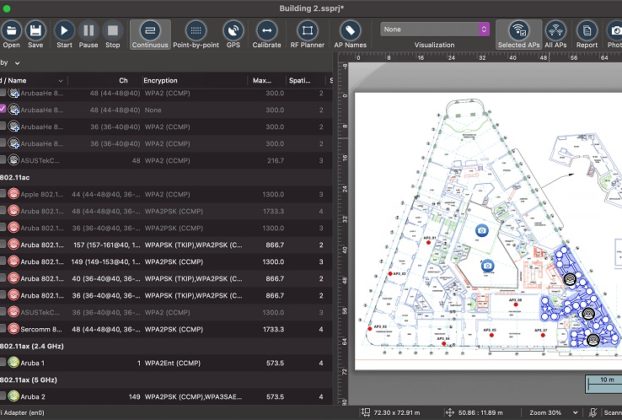Click the Aruba 2 green AP icon

point(13,396)
